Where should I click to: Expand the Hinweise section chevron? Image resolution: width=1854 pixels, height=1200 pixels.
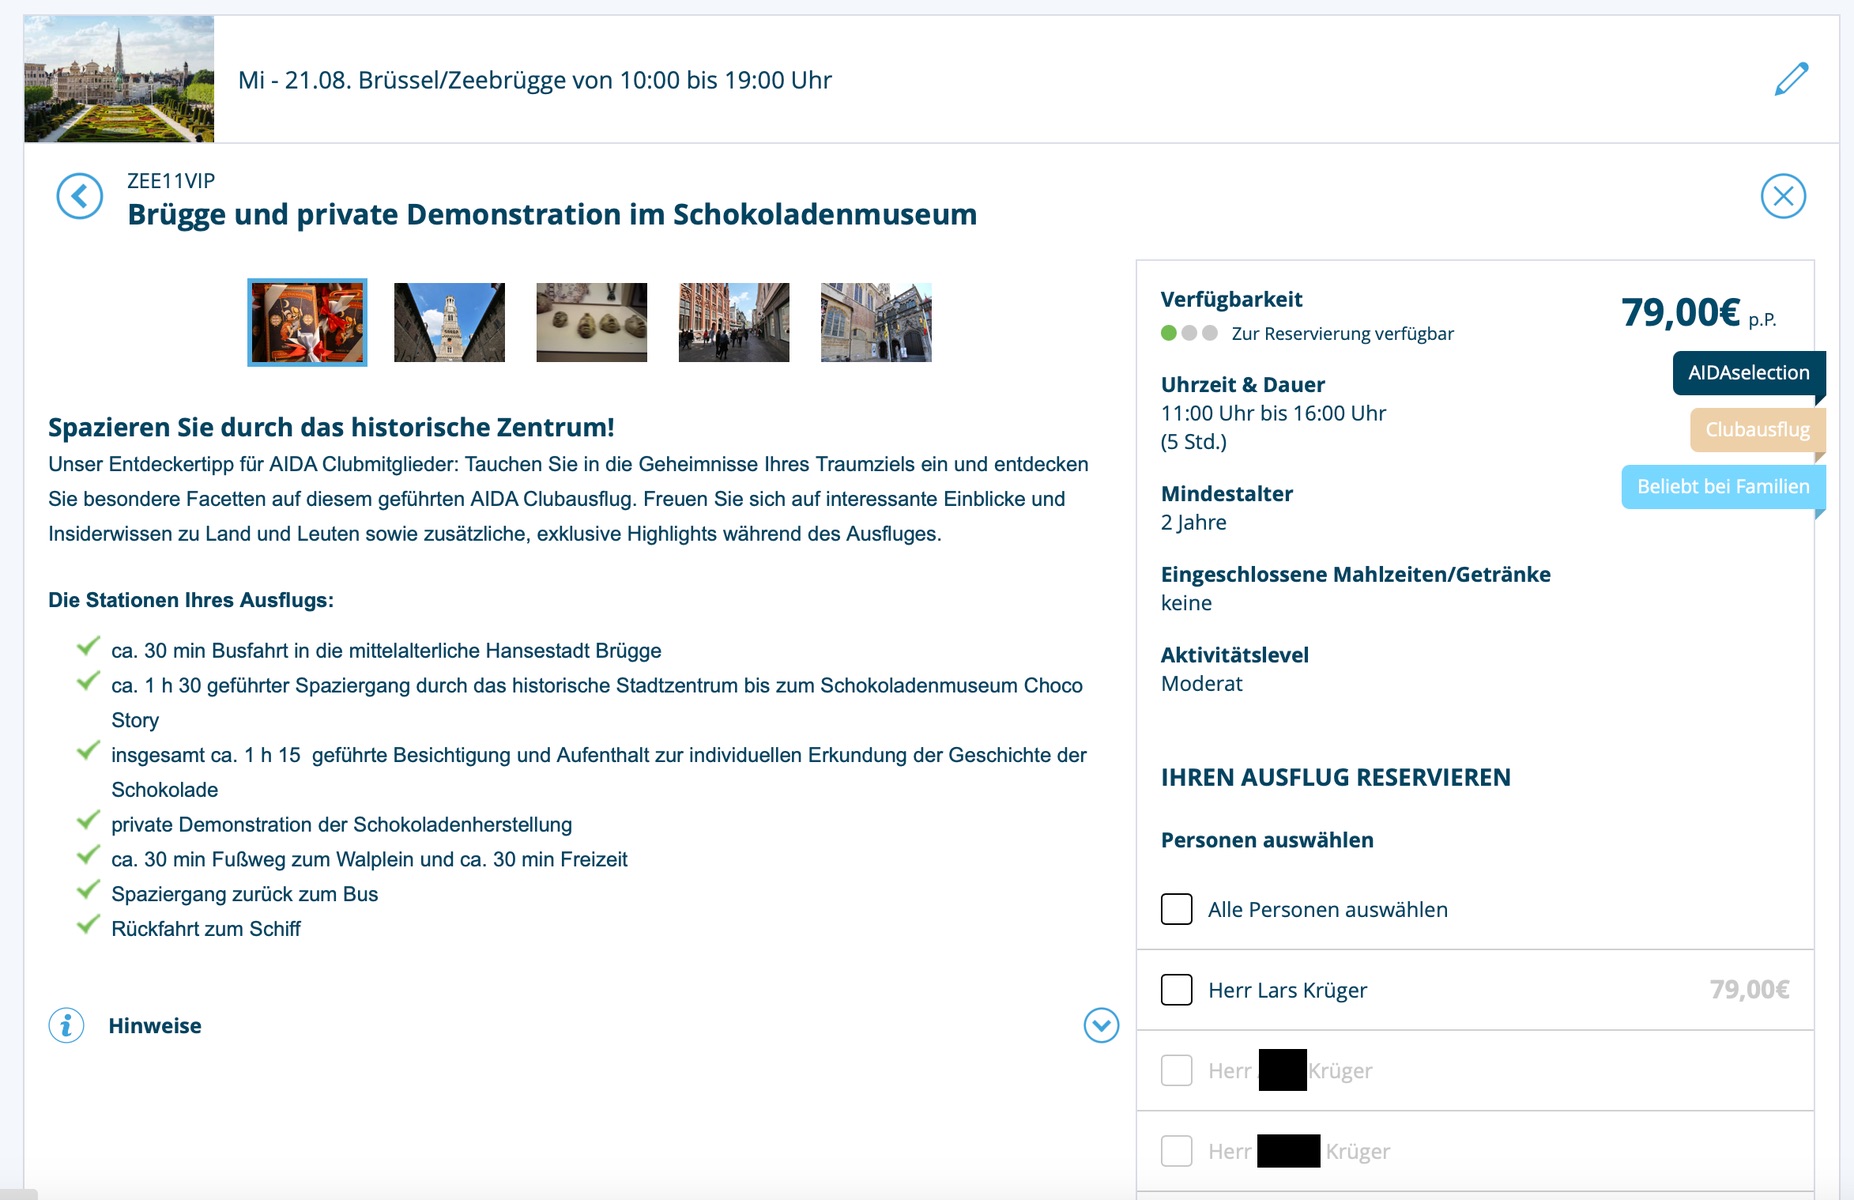coord(1101,1025)
